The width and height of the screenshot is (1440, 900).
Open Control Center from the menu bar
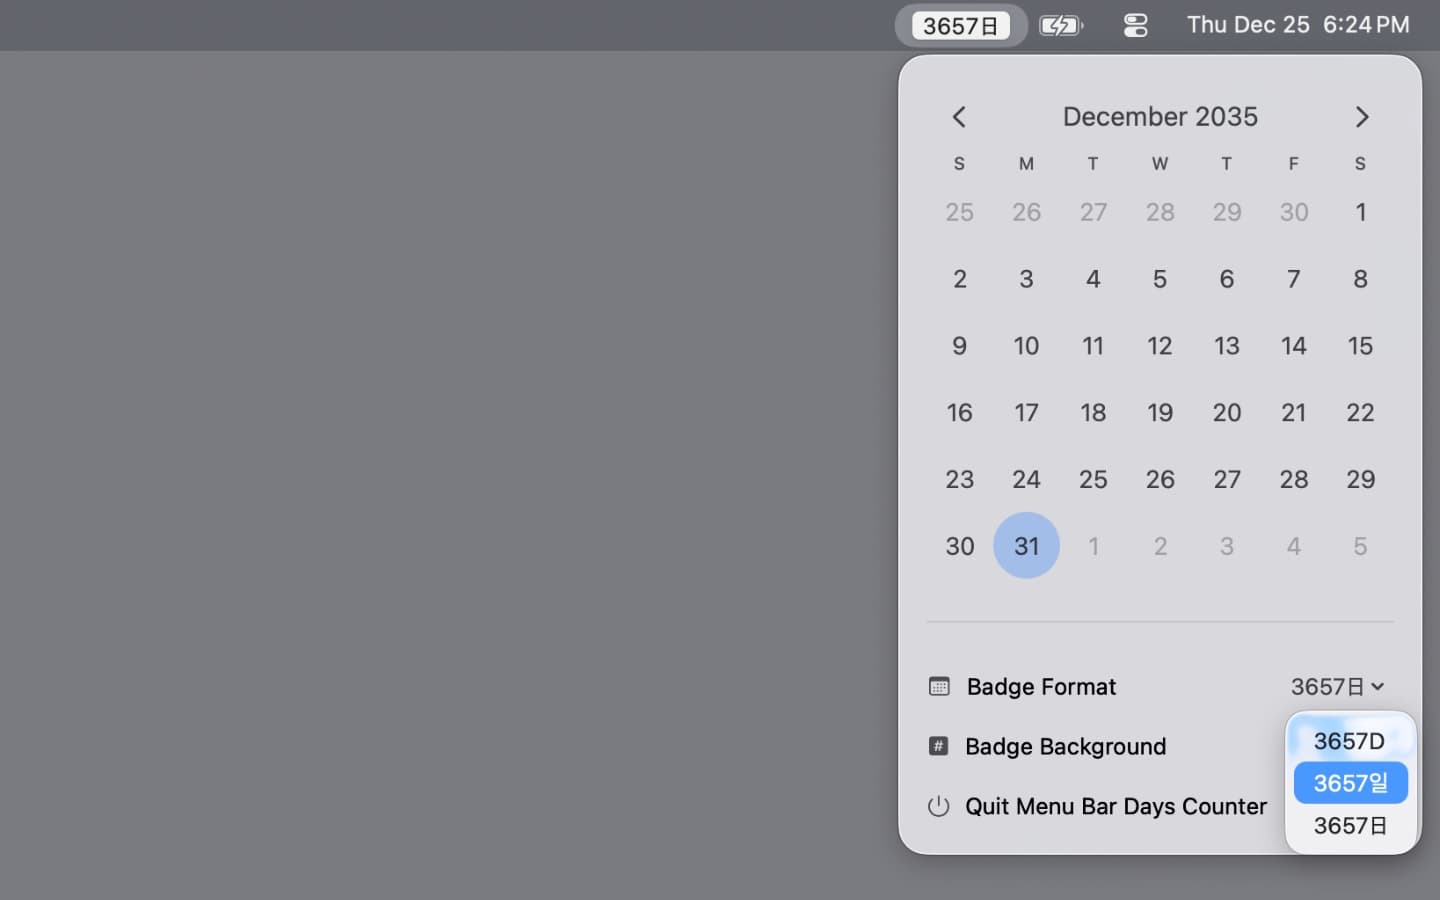pos(1135,25)
